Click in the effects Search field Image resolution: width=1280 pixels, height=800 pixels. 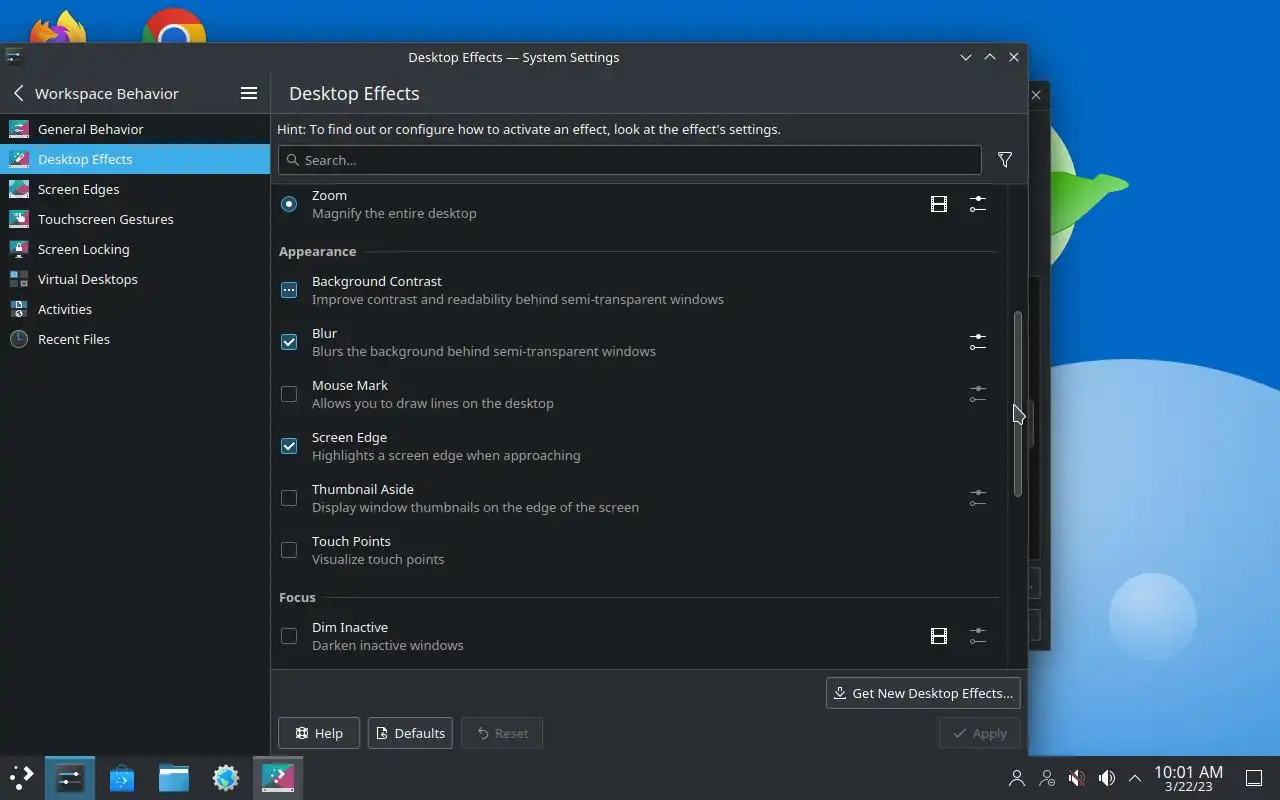[630, 160]
